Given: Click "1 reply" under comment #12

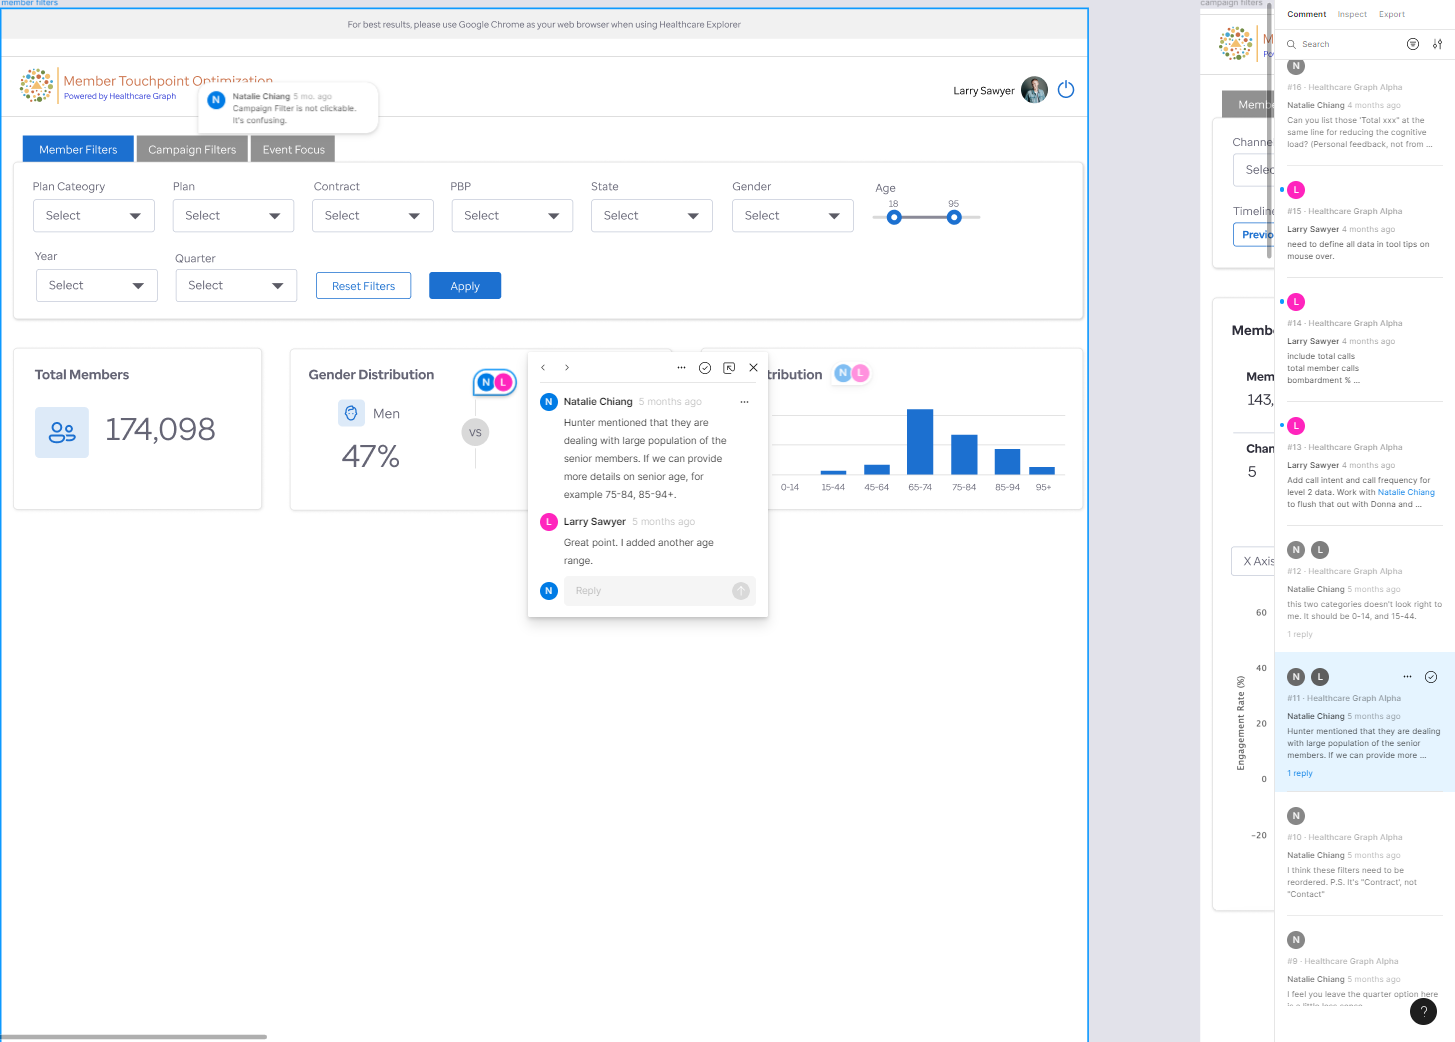Looking at the screenshot, I should point(1300,634).
